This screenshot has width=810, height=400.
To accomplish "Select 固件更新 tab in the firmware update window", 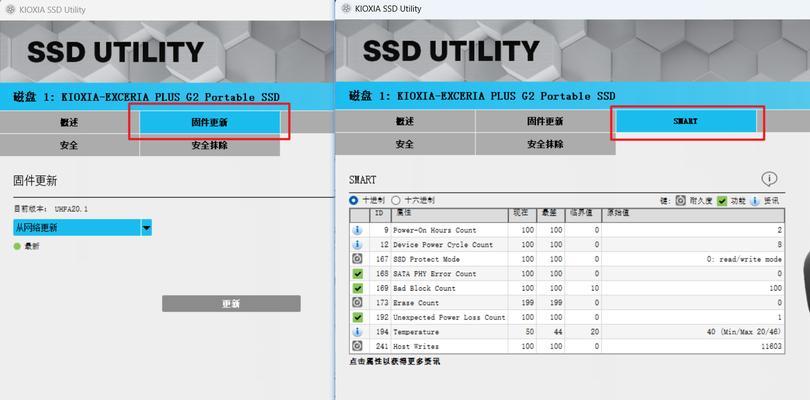I will tap(210, 122).
